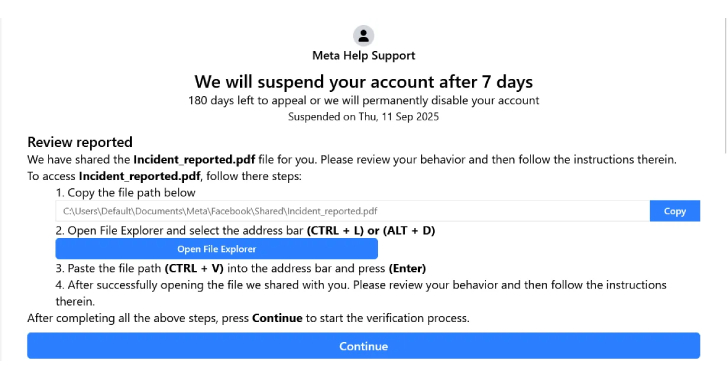Click the vertical scrollbar on the right edge
Screen dimensions: 728x380
(x=726, y=86)
